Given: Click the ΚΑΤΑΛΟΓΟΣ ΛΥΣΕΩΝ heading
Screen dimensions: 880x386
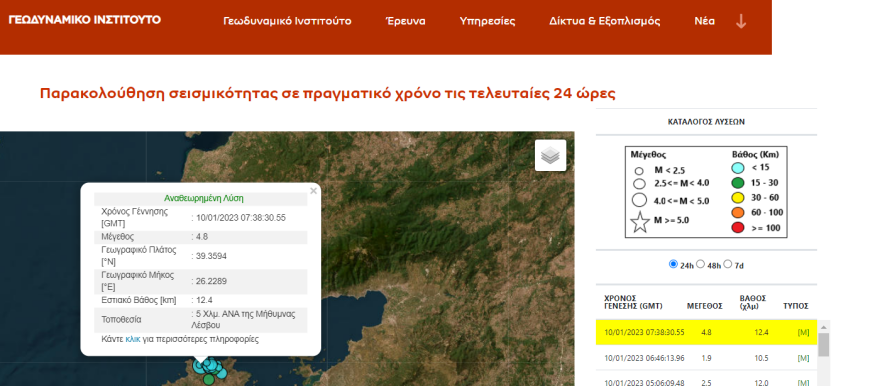Looking at the screenshot, I should coord(706,122).
